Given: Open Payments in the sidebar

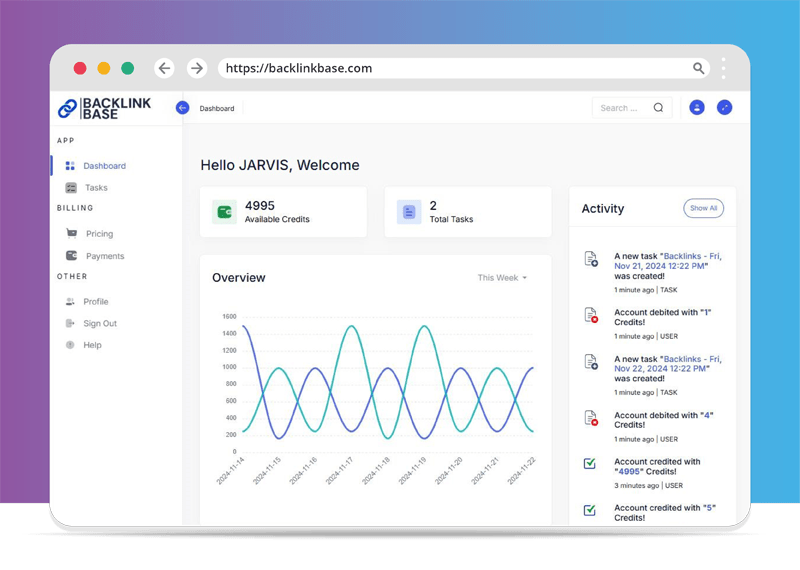Looking at the screenshot, I should (105, 256).
